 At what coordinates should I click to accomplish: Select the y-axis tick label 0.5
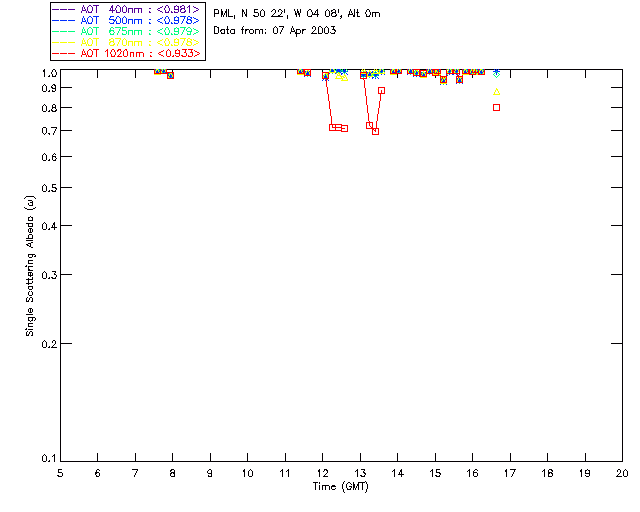[49, 188]
